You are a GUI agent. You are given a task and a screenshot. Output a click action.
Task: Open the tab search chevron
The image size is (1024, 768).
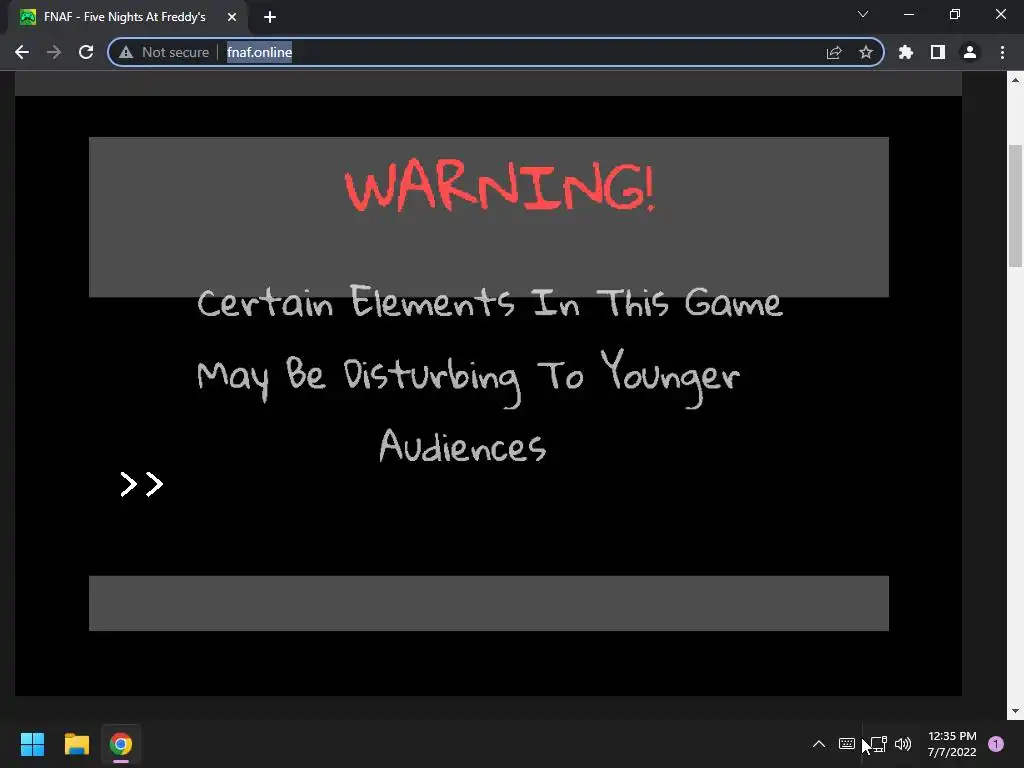tap(863, 14)
